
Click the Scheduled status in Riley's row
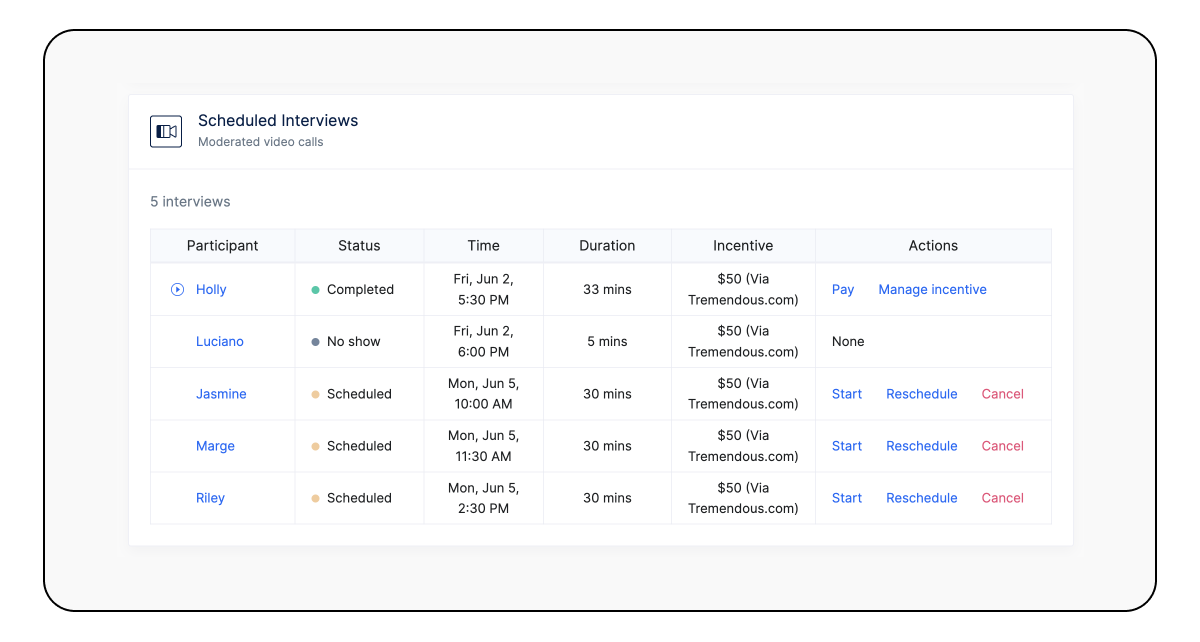[x=352, y=498]
